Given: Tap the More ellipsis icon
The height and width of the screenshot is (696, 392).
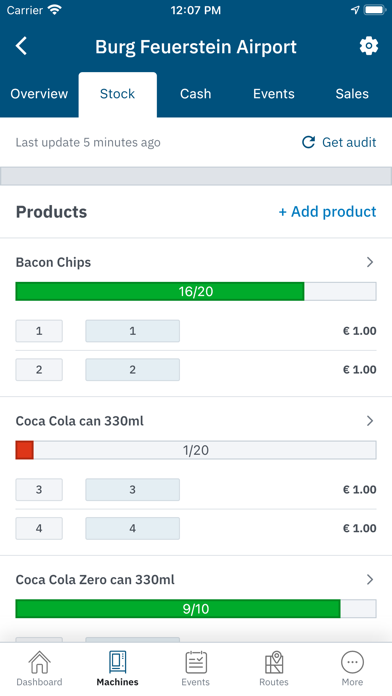Looking at the screenshot, I should 352,663.
